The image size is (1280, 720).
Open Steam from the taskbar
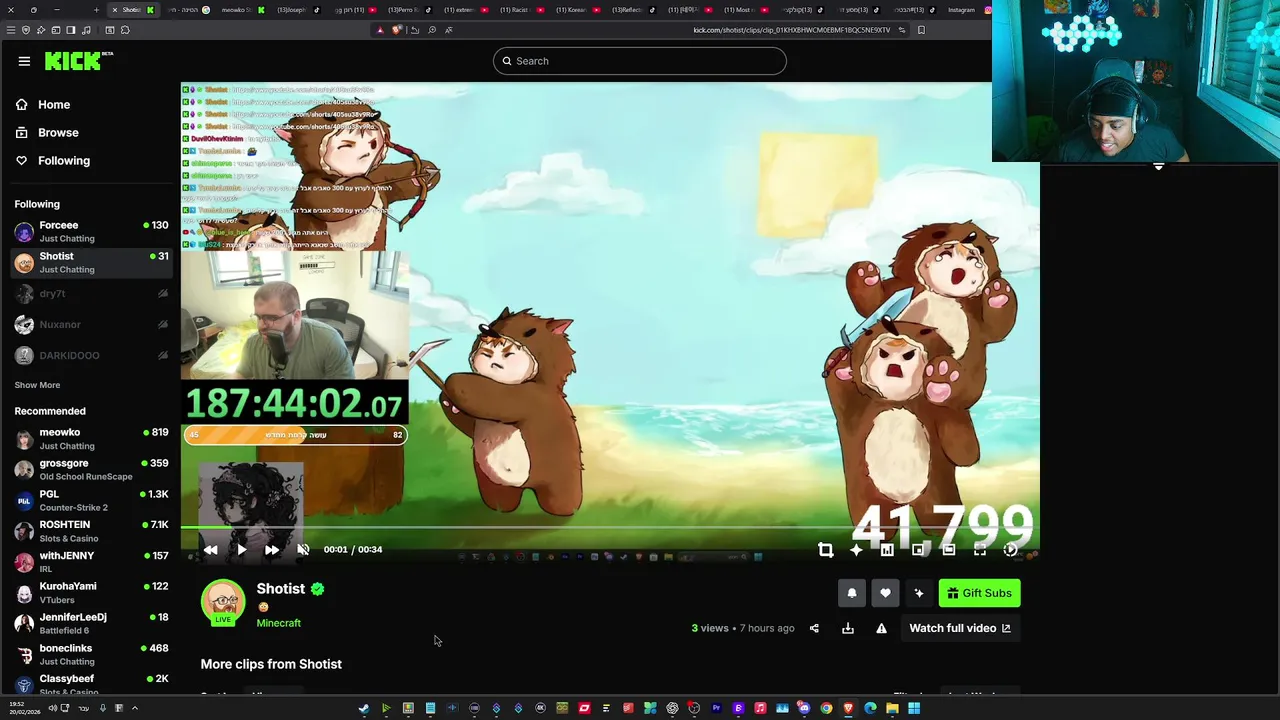(x=364, y=708)
